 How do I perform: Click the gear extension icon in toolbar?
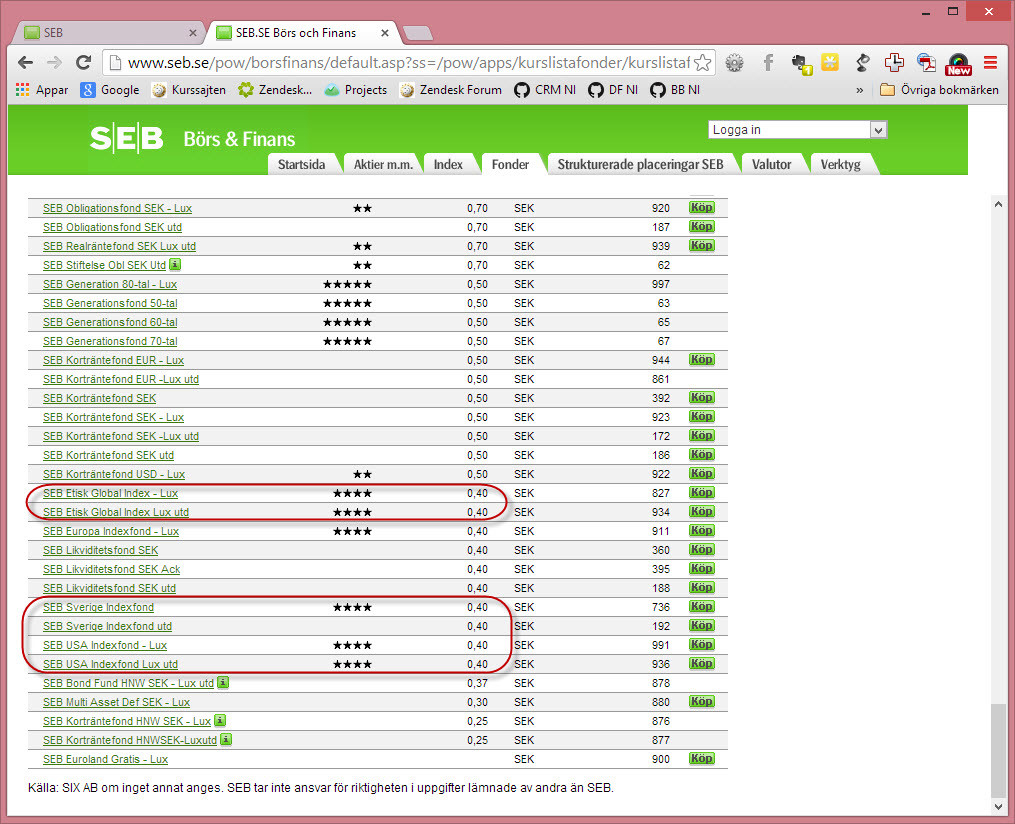point(735,62)
